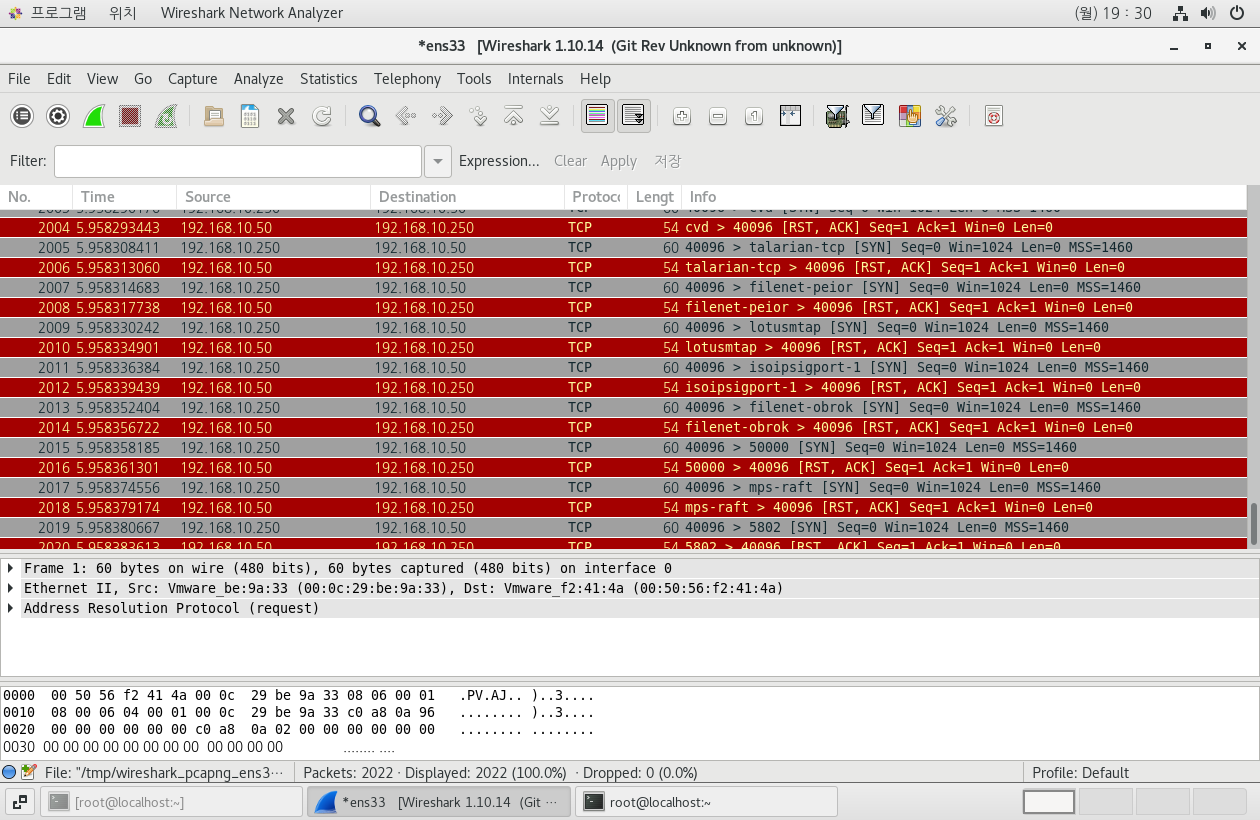This screenshot has width=1260, height=820.
Task: Find a packet with magnifier icon
Action: click(370, 117)
